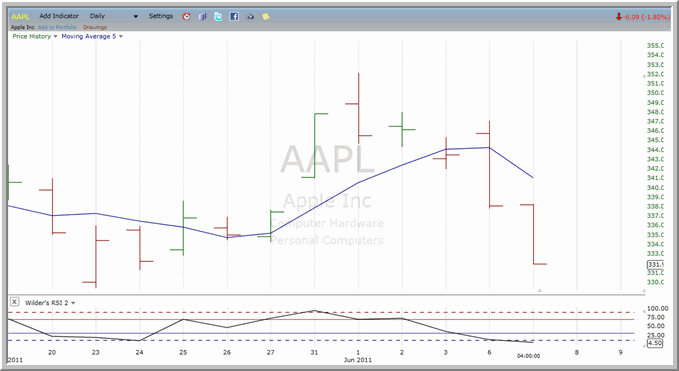This screenshot has width=679, height=371.
Task: Click the Jun 2011 date axis label
Action: click(358, 360)
